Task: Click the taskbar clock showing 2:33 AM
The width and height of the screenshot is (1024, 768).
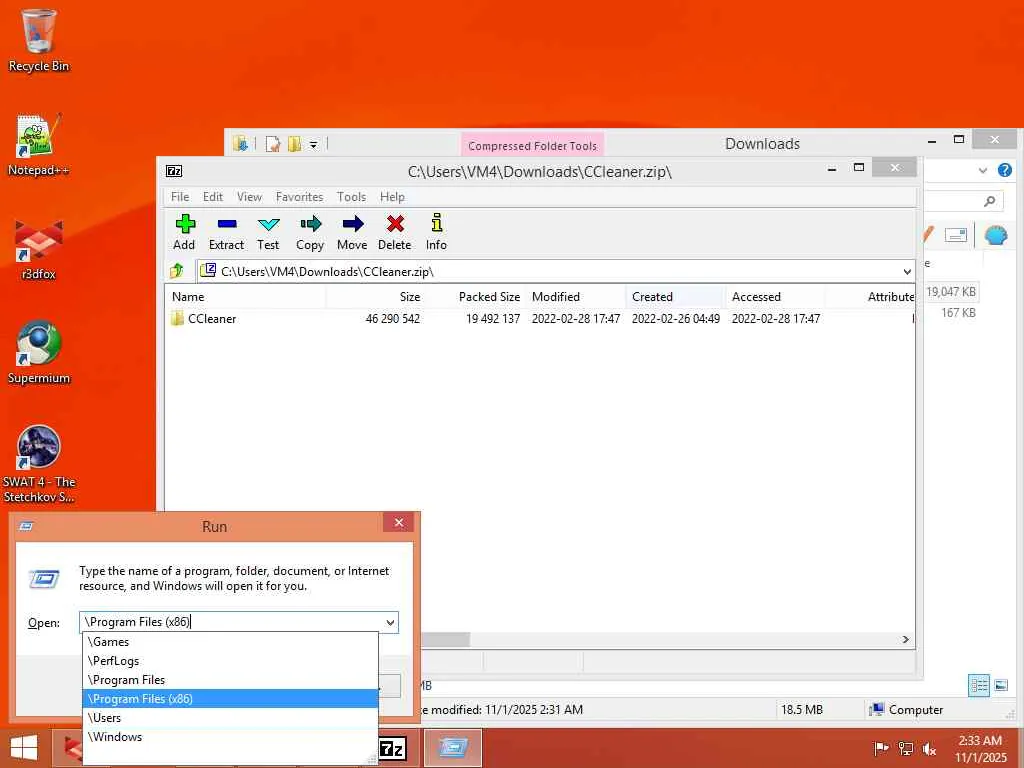Action: click(x=980, y=748)
